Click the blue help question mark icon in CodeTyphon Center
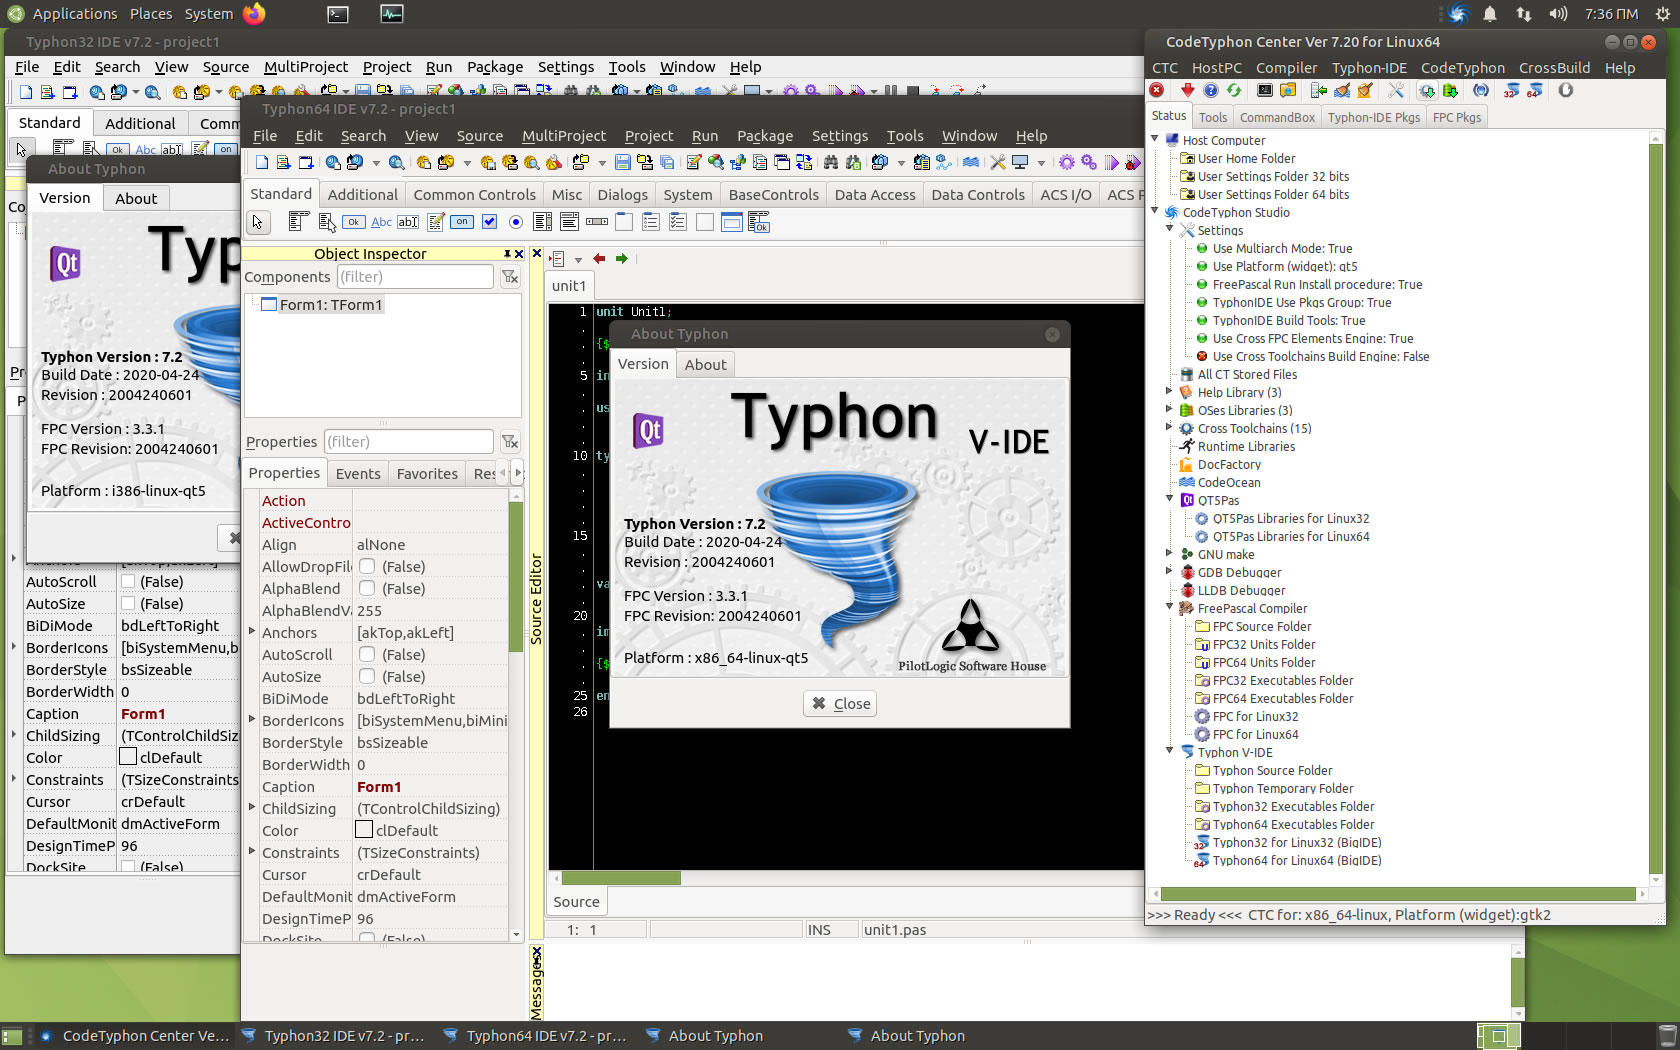Viewport: 1680px width, 1050px height. point(1210,91)
